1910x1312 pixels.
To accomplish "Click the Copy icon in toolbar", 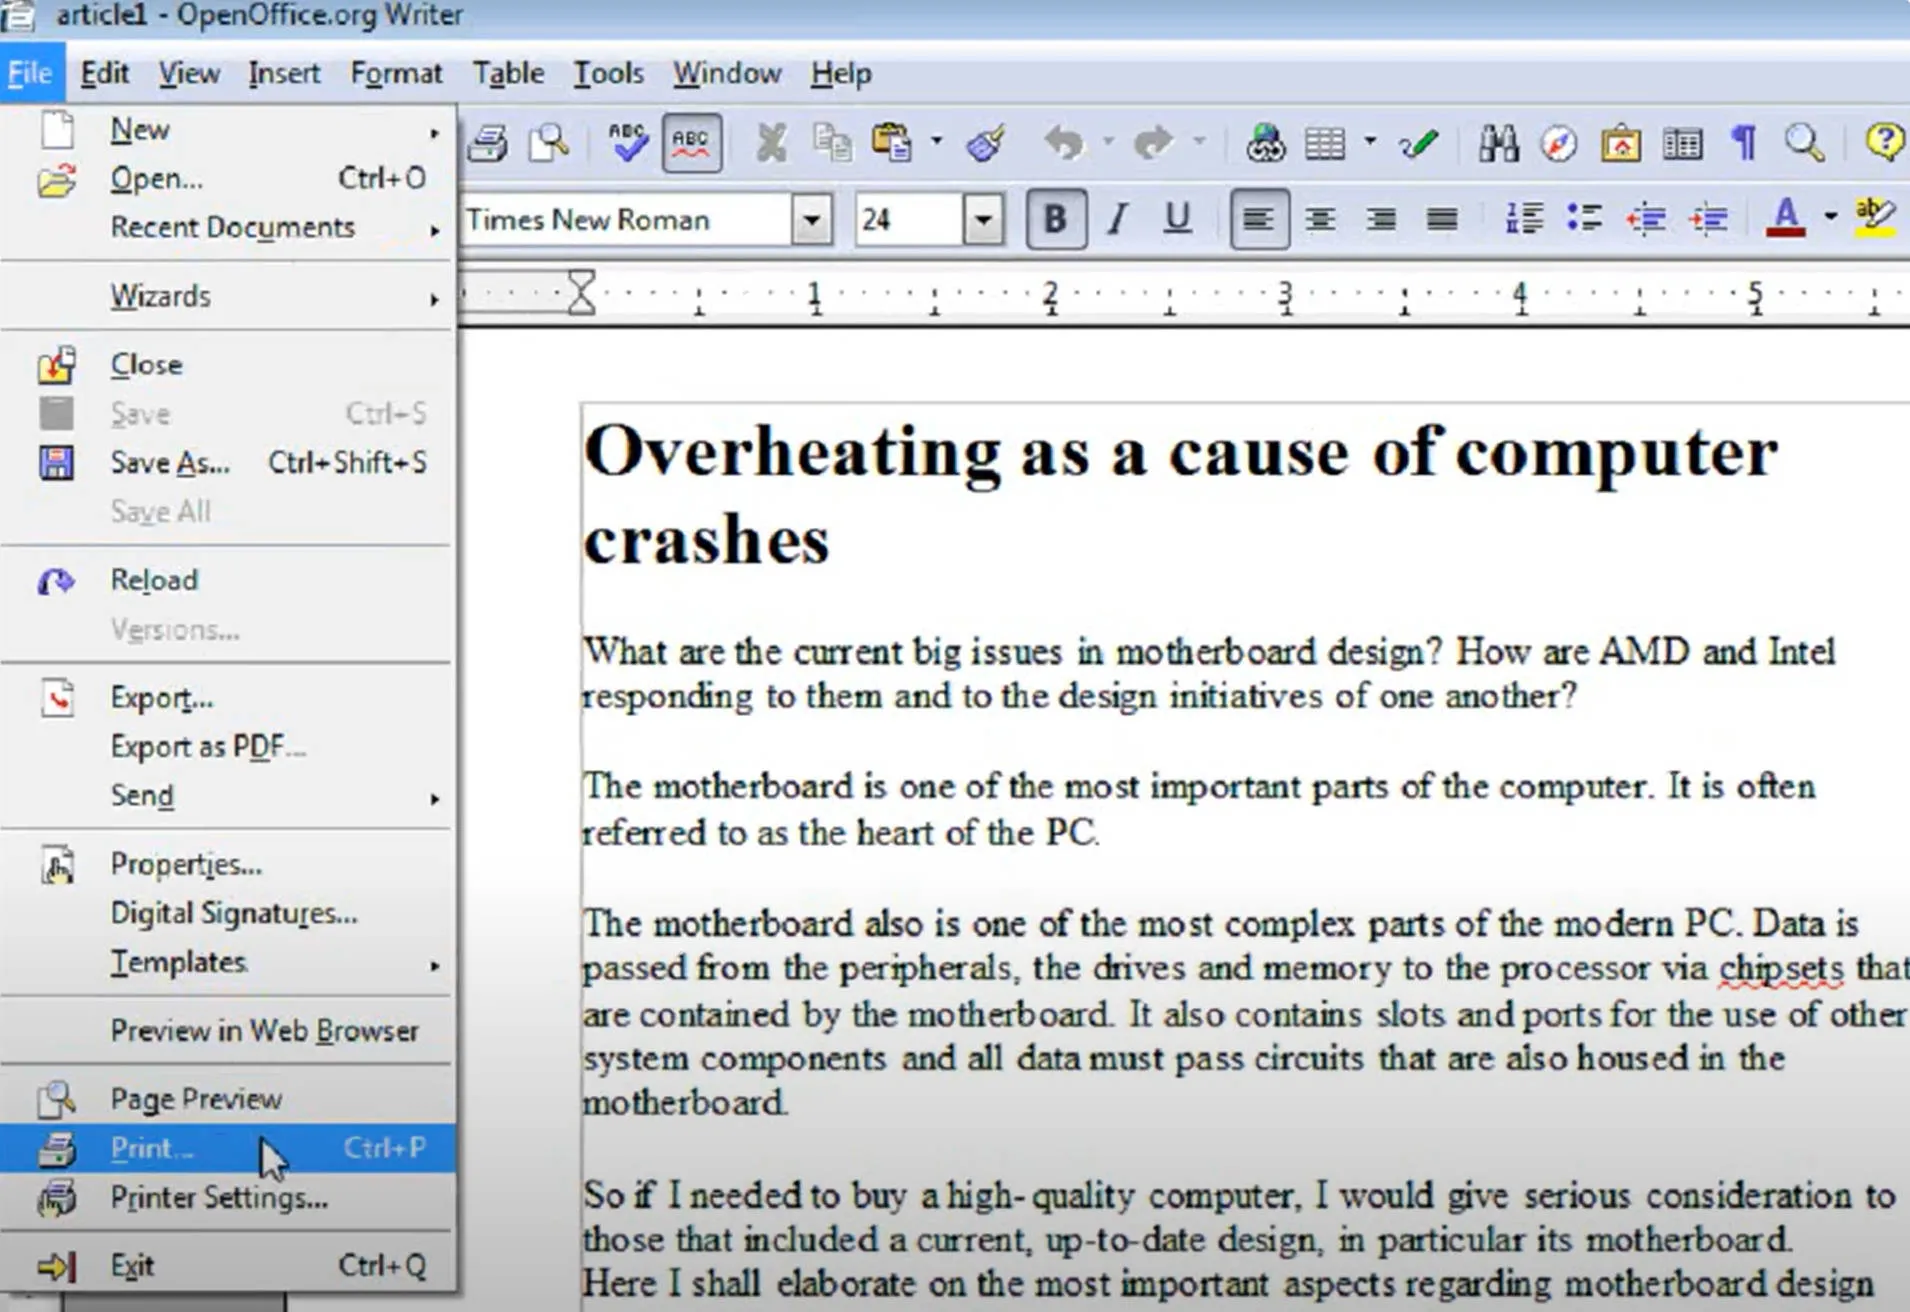I will (x=832, y=143).
